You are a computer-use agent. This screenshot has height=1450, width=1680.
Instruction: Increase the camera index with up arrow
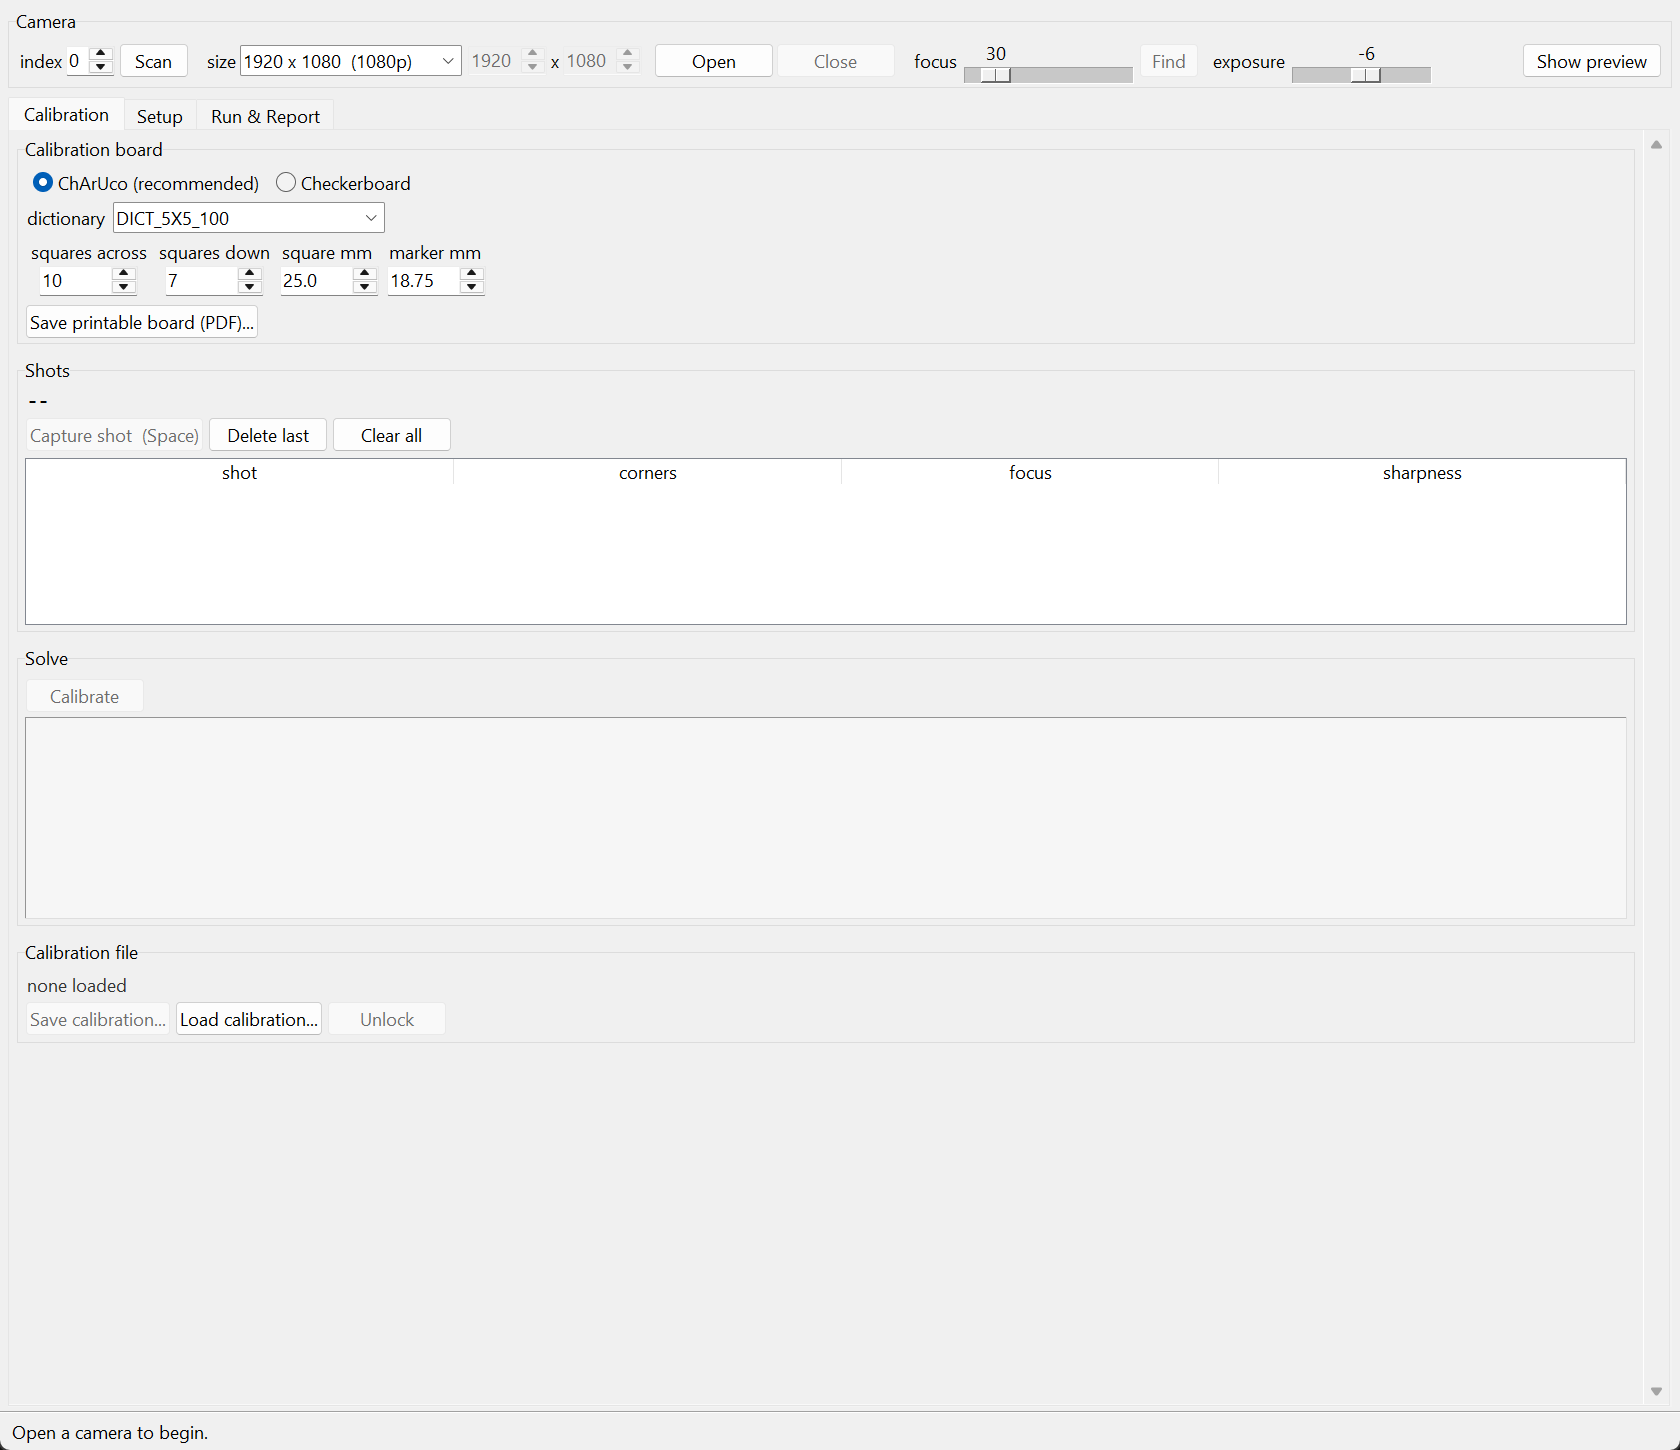100,54
